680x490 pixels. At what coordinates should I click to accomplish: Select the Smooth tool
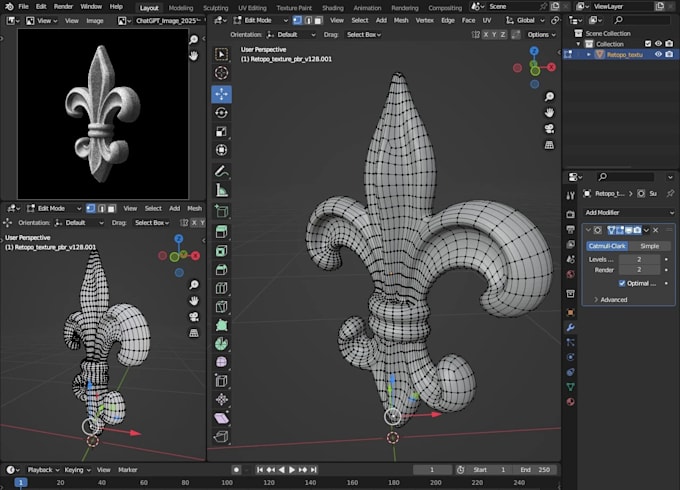221,362
